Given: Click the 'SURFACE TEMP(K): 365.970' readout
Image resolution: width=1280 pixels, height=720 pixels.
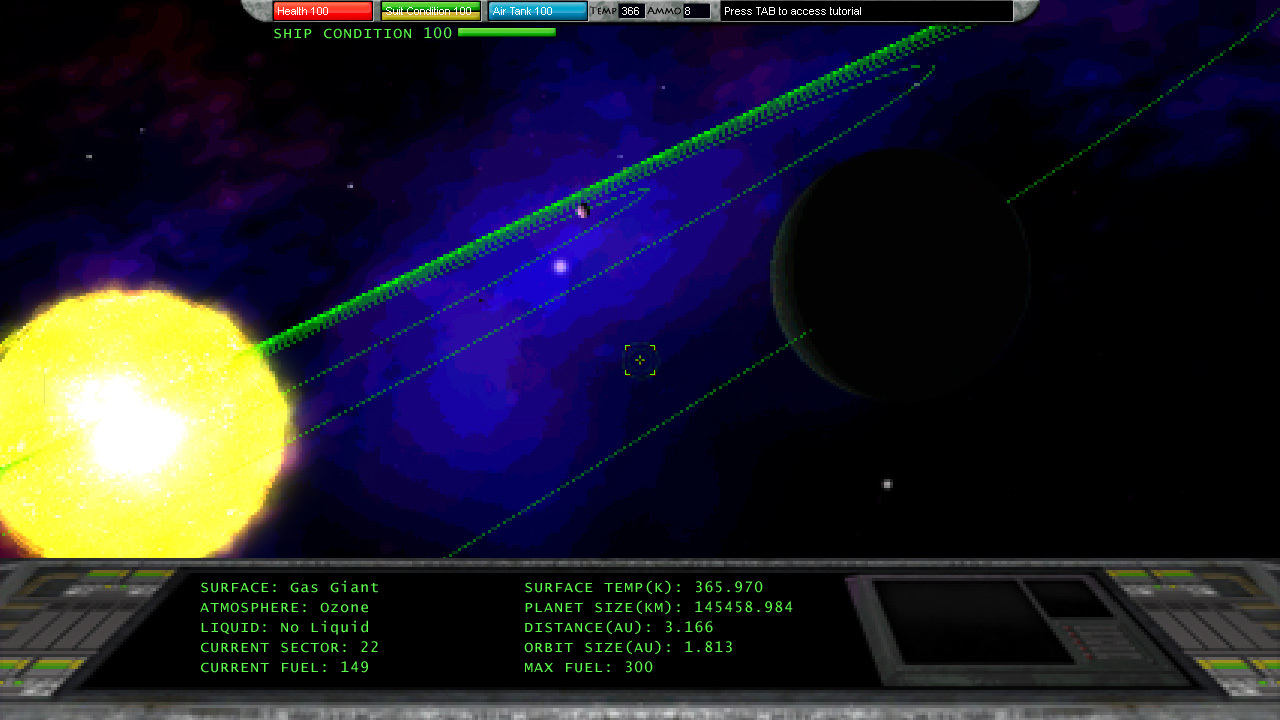Looking at the screenshot, I should click(x=644, y=588).
